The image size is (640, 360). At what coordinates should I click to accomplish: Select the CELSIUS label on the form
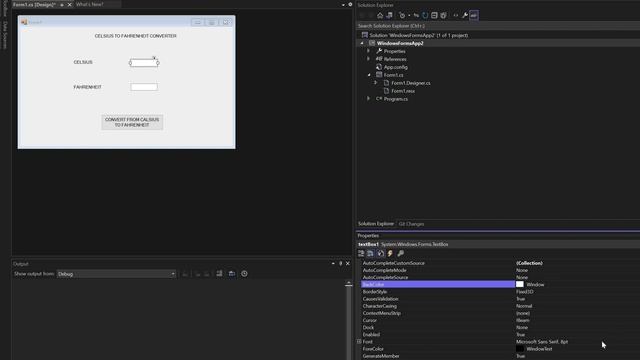[x=83, y=62]
